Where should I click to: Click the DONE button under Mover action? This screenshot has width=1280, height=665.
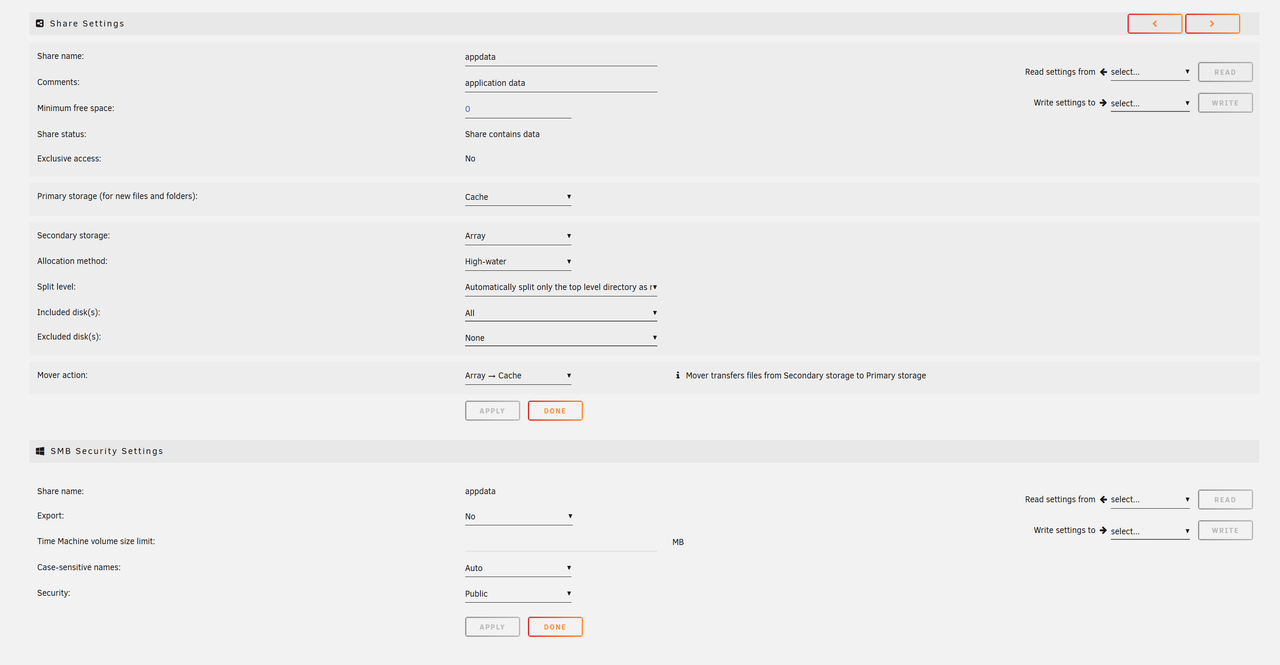tap(555, 411)
